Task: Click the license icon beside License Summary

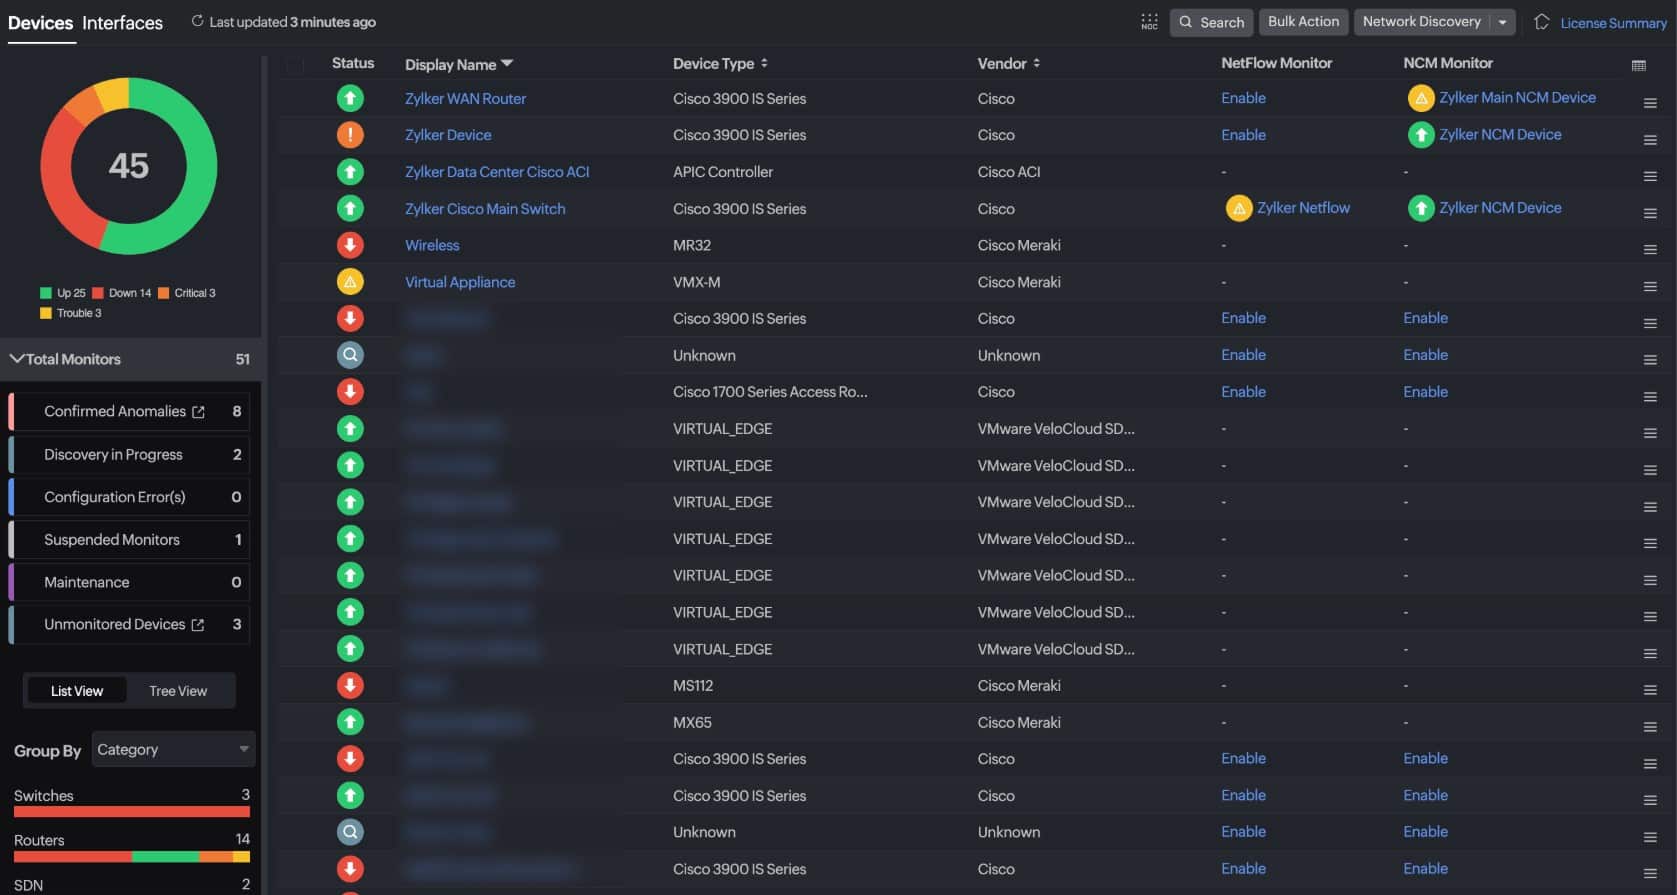Action: (x=1542, y=22)
